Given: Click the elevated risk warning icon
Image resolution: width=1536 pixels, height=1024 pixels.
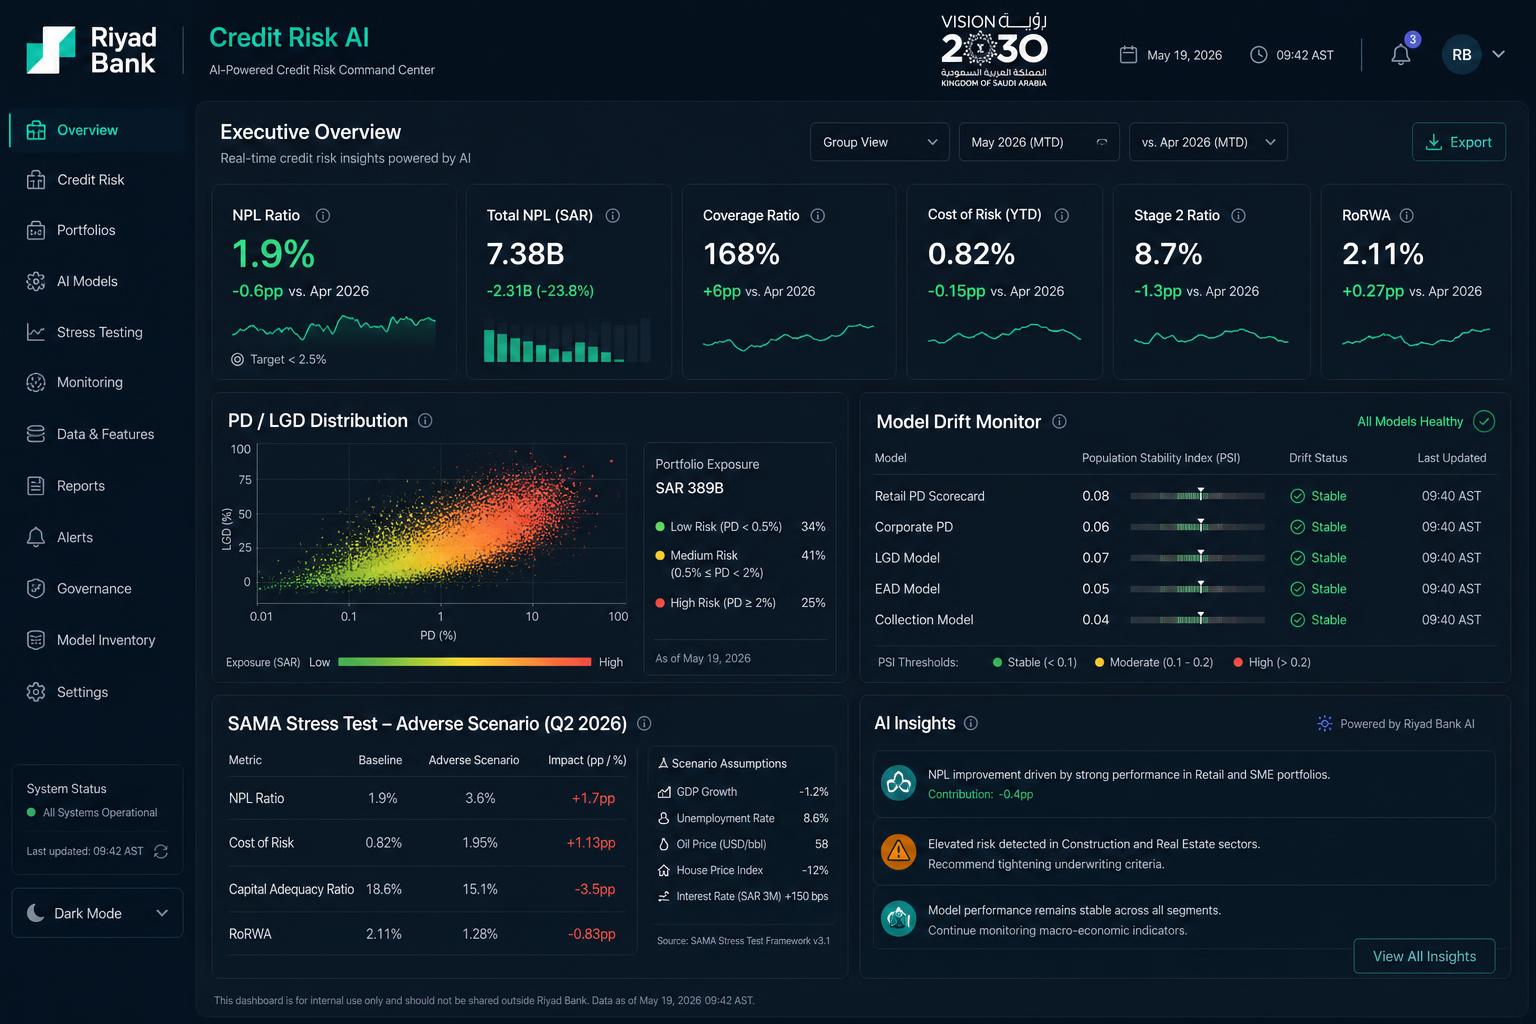Looking at the screenshot, I should 898,851.
